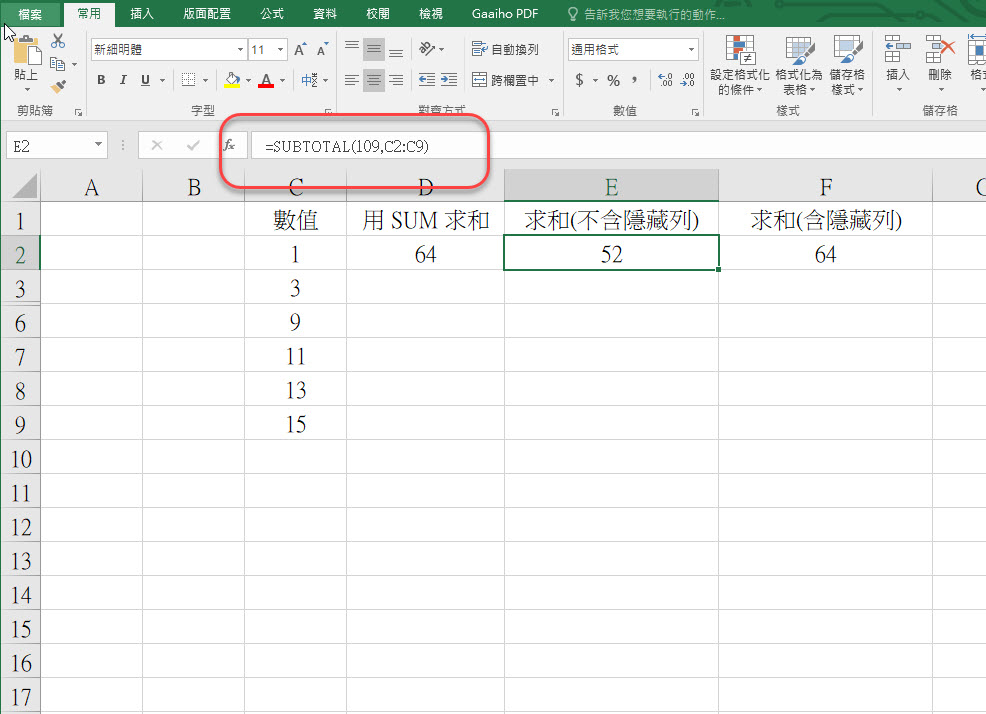Apply yellow fill color bucket

[233, 80]
